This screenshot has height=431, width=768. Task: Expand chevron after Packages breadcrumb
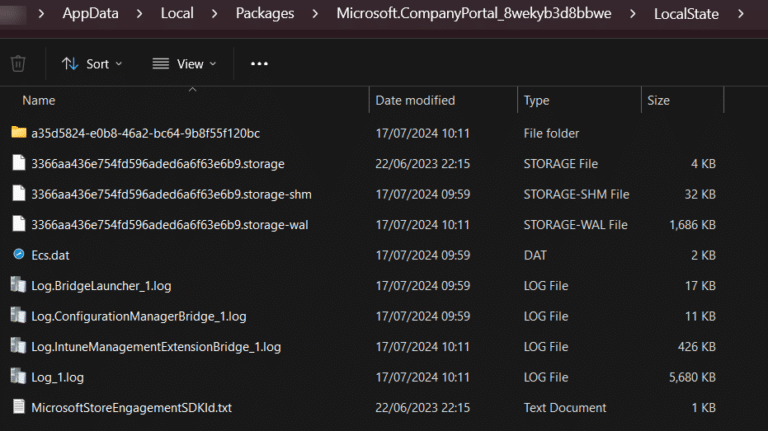(x=315, y=14)
